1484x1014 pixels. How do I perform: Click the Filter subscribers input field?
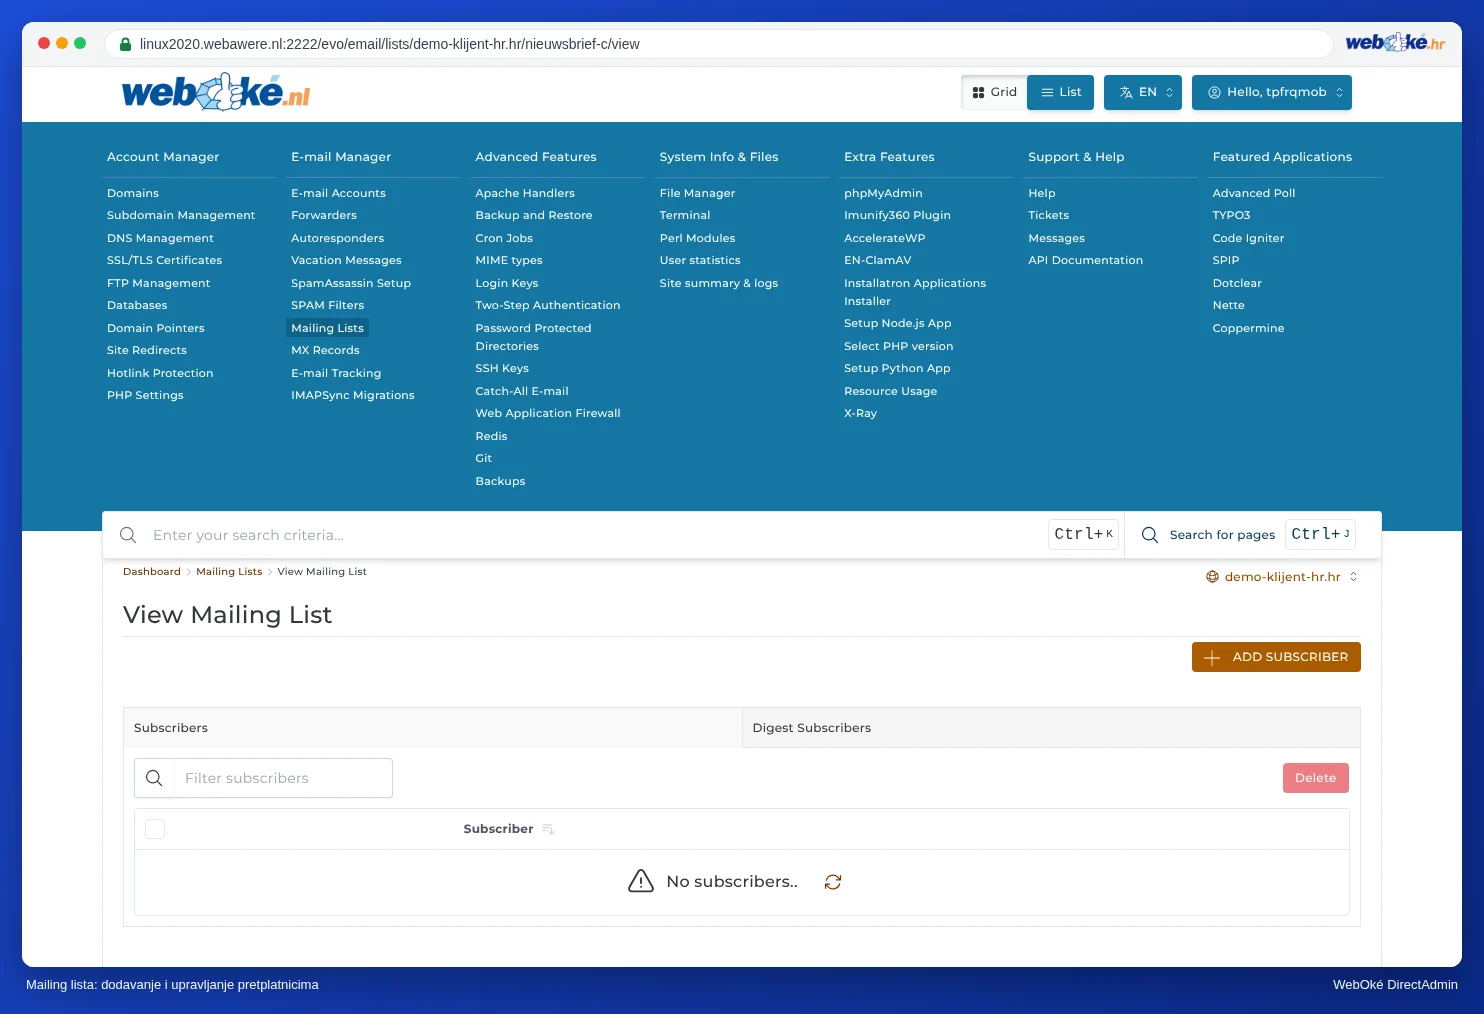point(283,778)
